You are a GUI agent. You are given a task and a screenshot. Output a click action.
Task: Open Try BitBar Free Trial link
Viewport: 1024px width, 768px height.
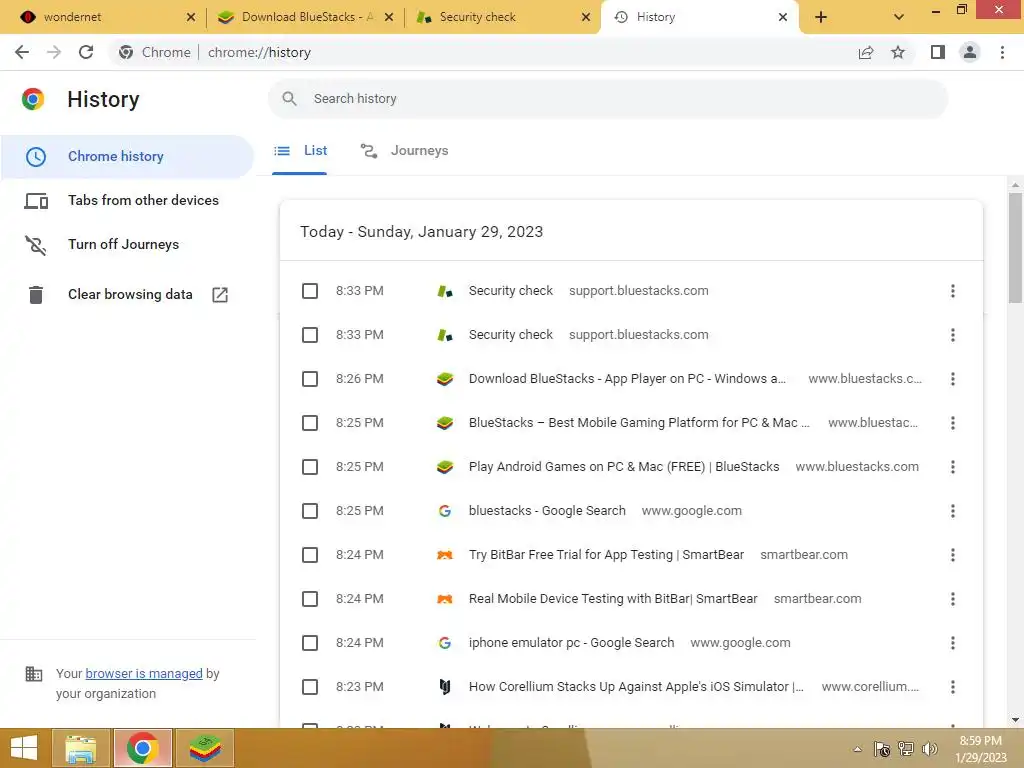pos(606,555)
